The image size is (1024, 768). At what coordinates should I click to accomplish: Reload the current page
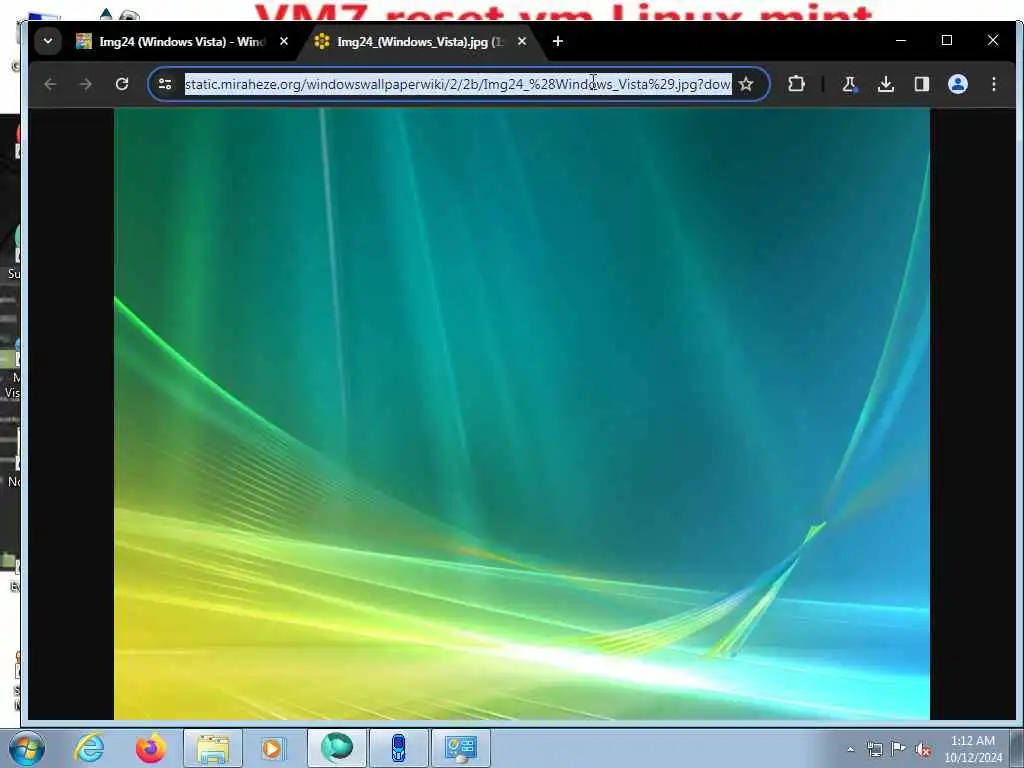(x=121, y=84)
